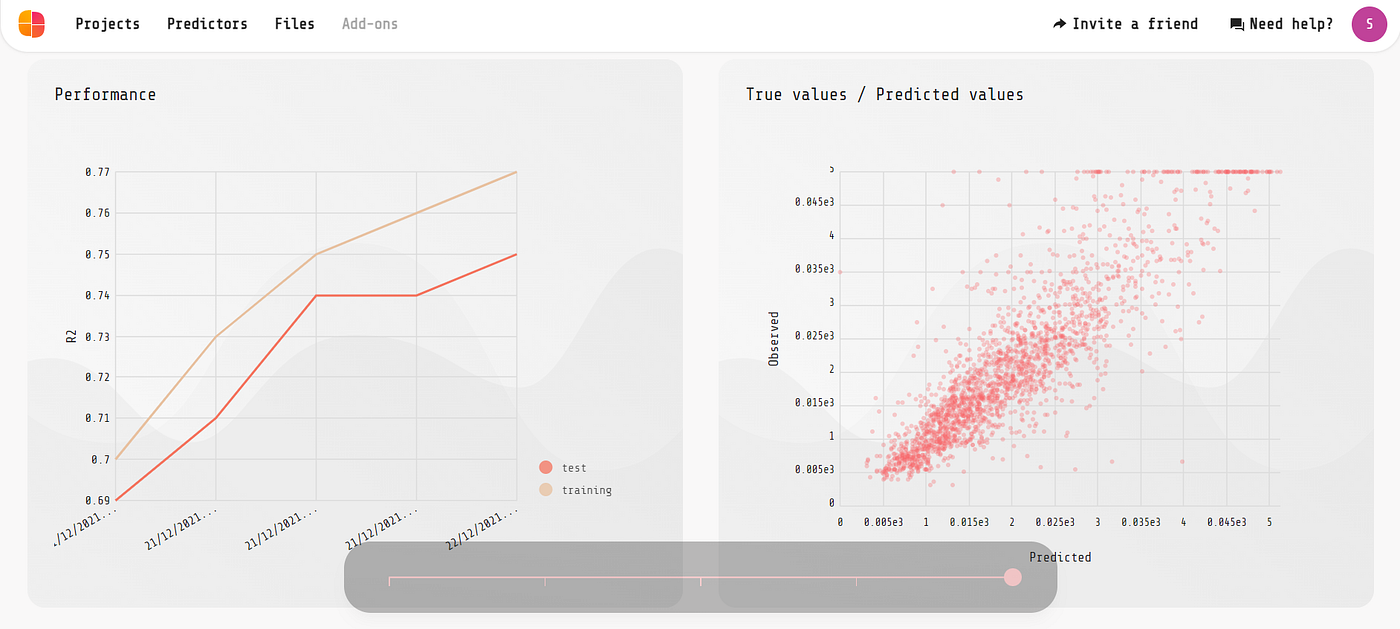Toggle the test series legend marker
The height and width of the screenshot is (629, 1400).
[545, 468]
